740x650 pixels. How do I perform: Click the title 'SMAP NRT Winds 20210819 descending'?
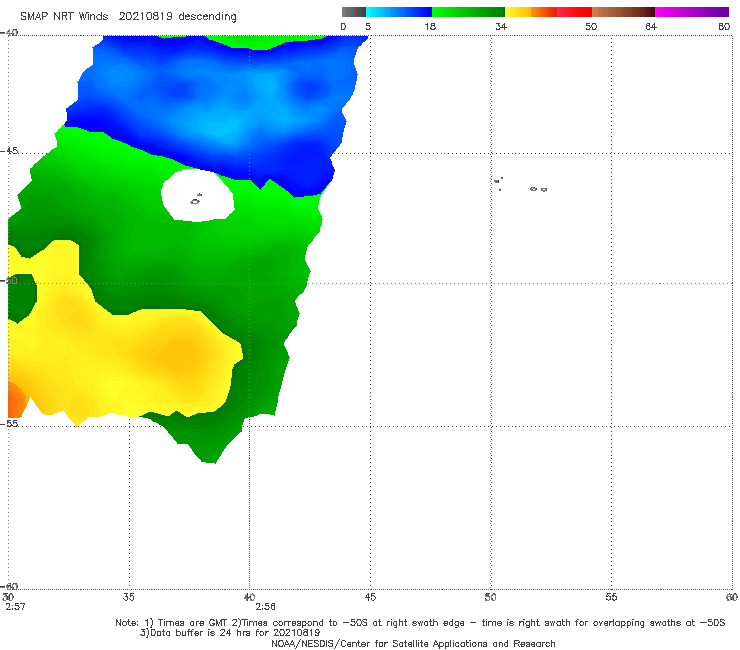click(x=128, y=17)
